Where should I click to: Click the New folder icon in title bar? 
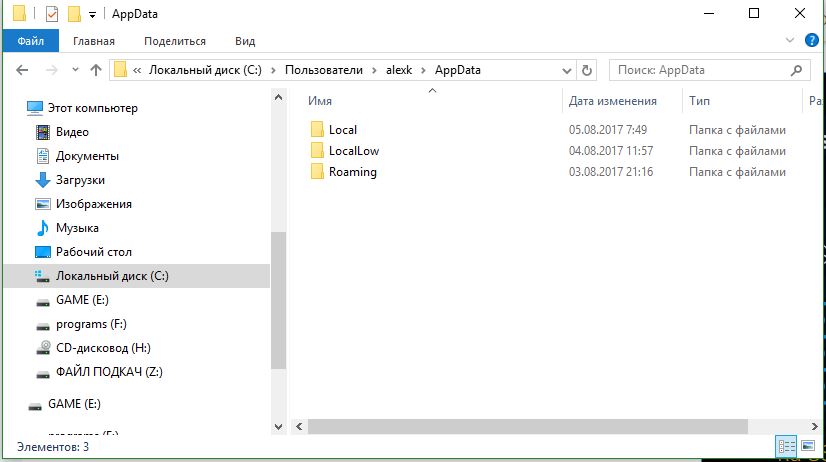tap(74, 14)
